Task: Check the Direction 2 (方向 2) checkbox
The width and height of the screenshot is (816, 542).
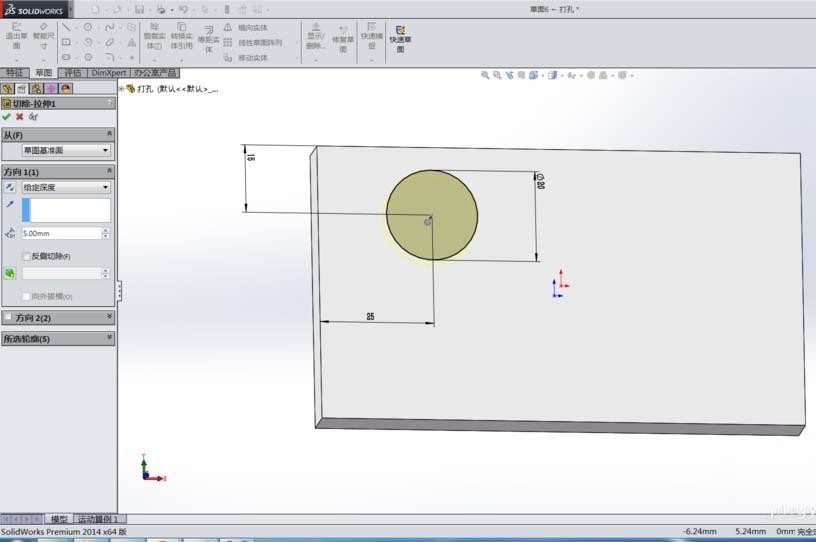Action: click(x=8, y=317)
